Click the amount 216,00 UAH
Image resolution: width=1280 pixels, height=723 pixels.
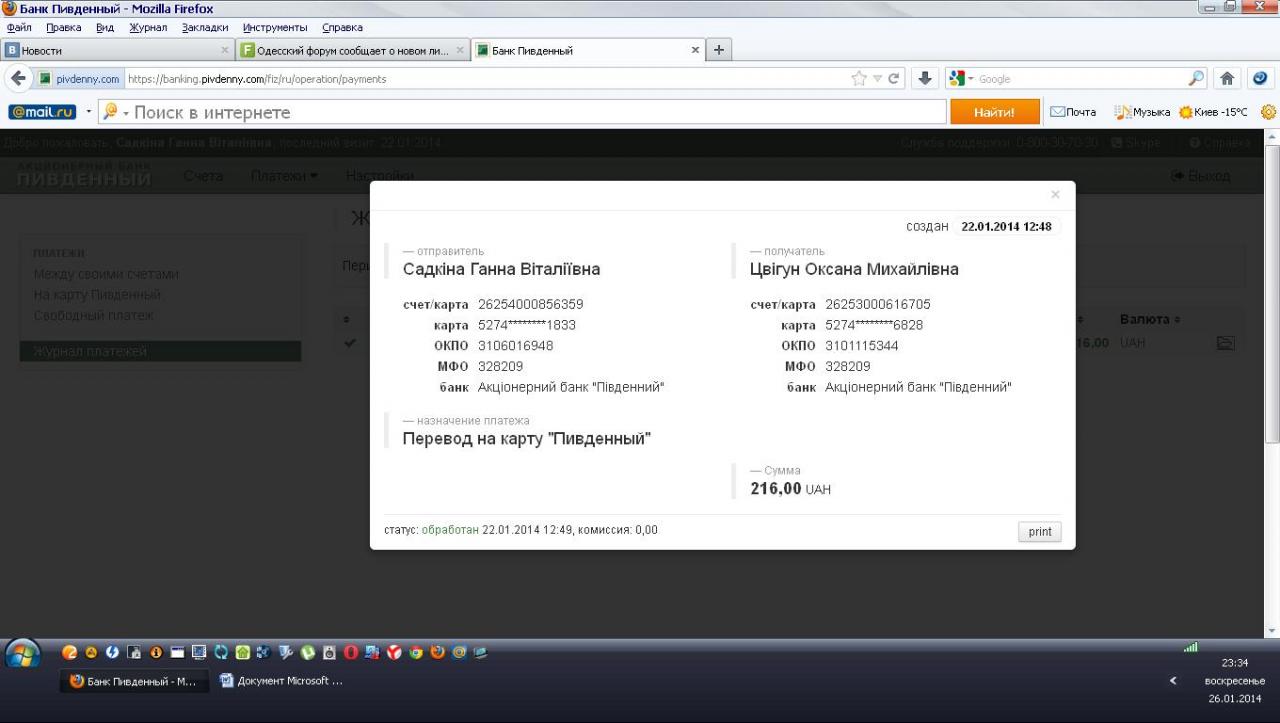(790, 489)
